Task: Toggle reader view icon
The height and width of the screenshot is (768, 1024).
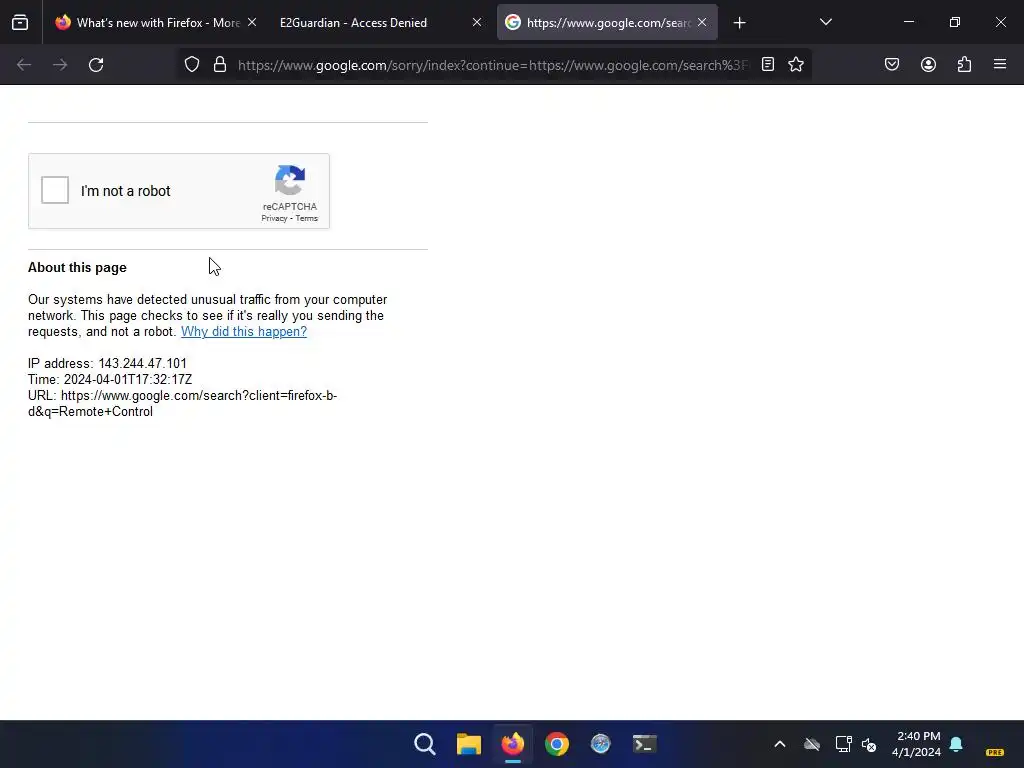Action: pyautogui.click(x=768, y=64)
